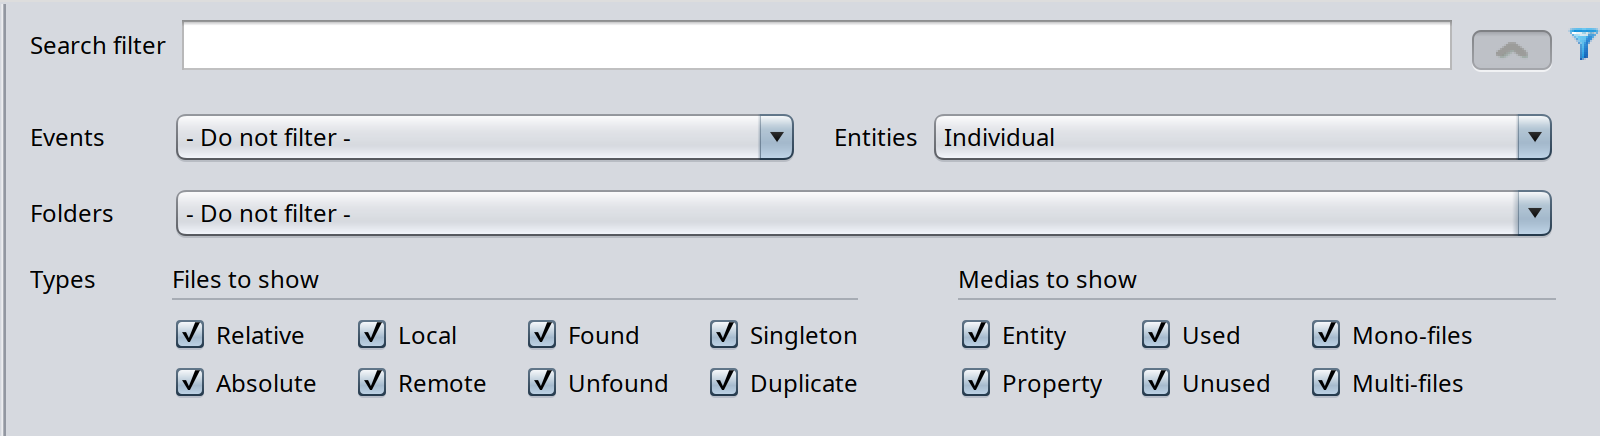Toggle the Unfound files checkbox

[x=542, y=382]
